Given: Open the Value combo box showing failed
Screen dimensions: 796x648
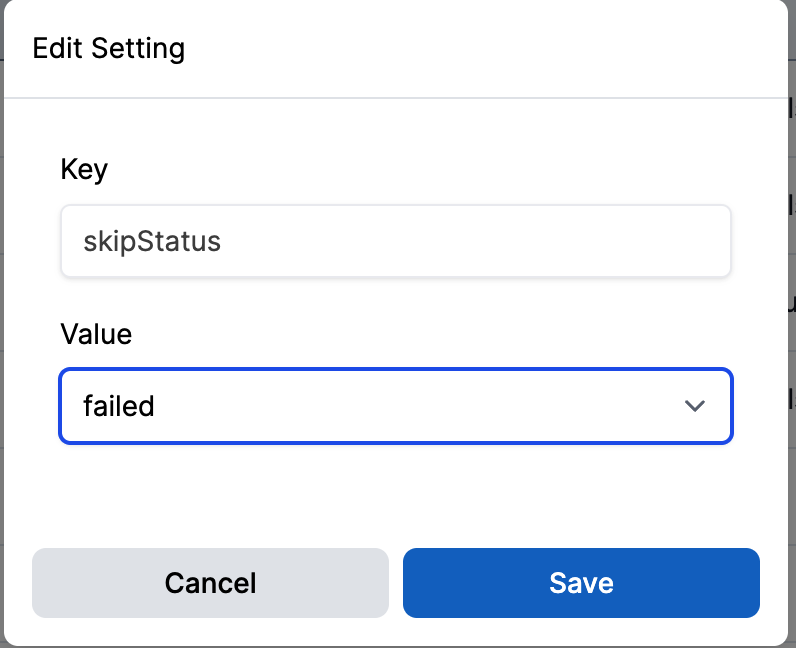Looking at the screenshot, I should pyautogui.click(x=395, y=406).
